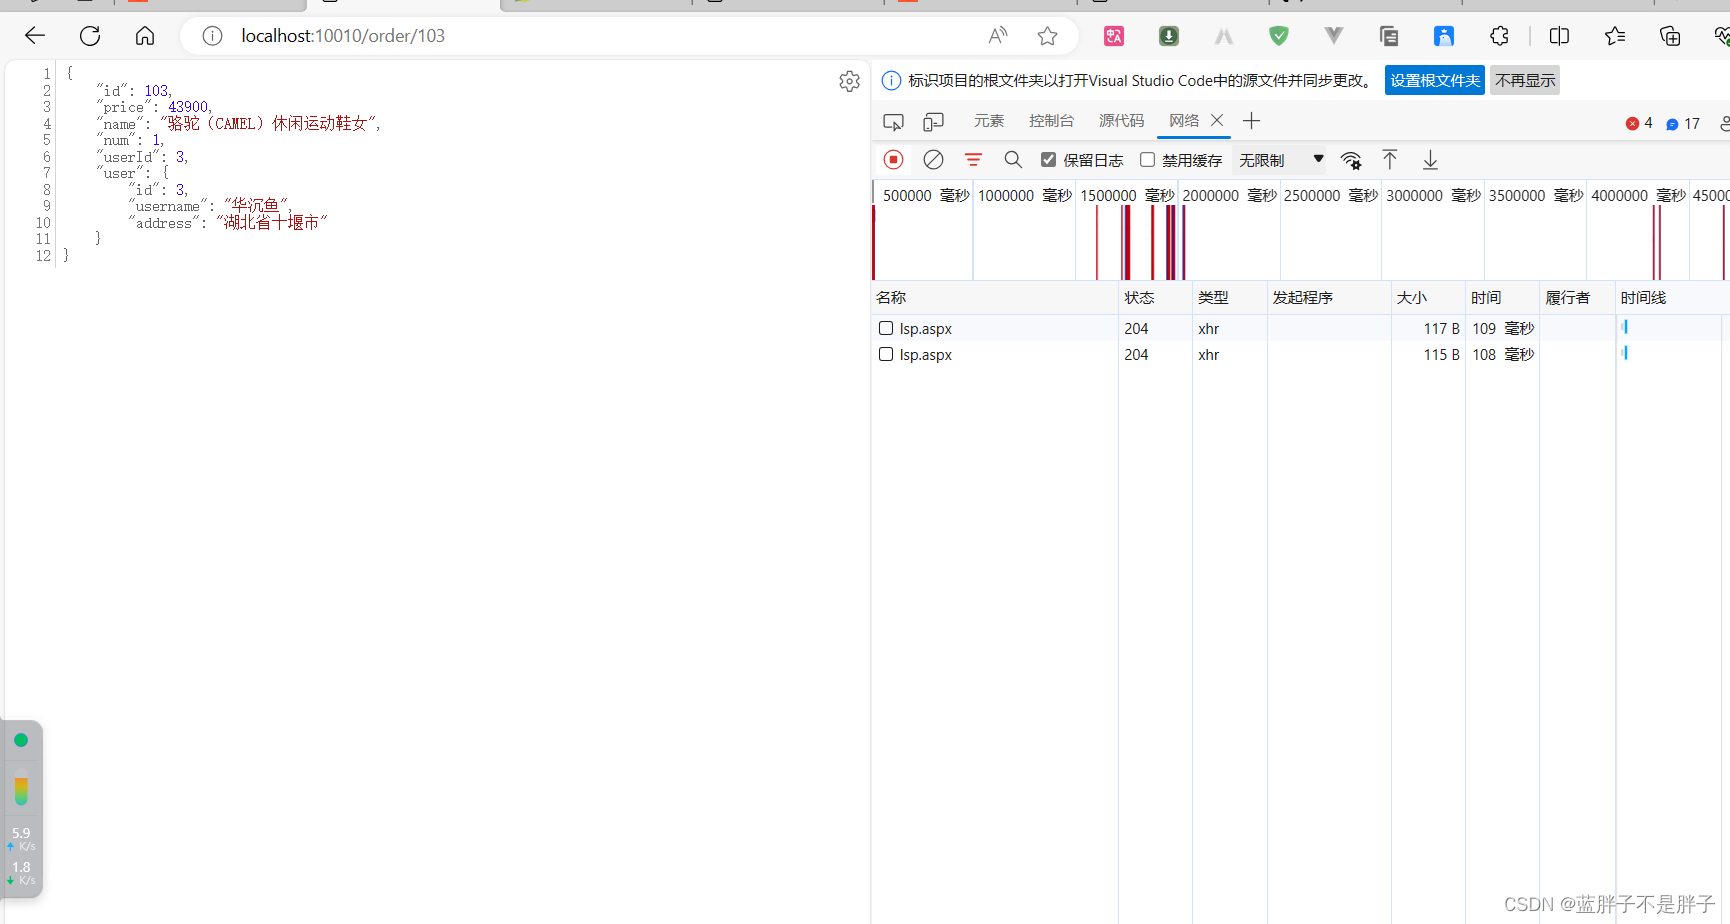The width and height of the screenshot is (1730, 924).
Task: Open the read aloud option
Action: tap(998, 36)
